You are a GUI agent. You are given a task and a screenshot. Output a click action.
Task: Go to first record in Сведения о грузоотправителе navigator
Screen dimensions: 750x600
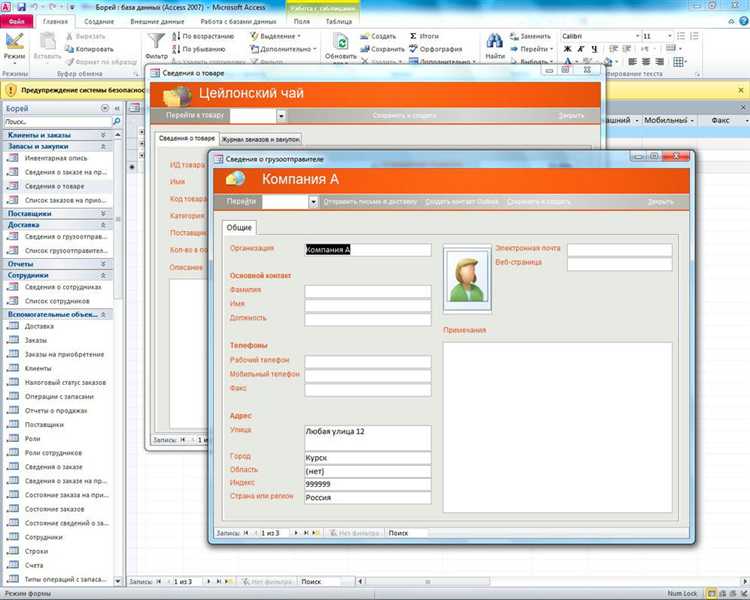click(x=246, y=533)
